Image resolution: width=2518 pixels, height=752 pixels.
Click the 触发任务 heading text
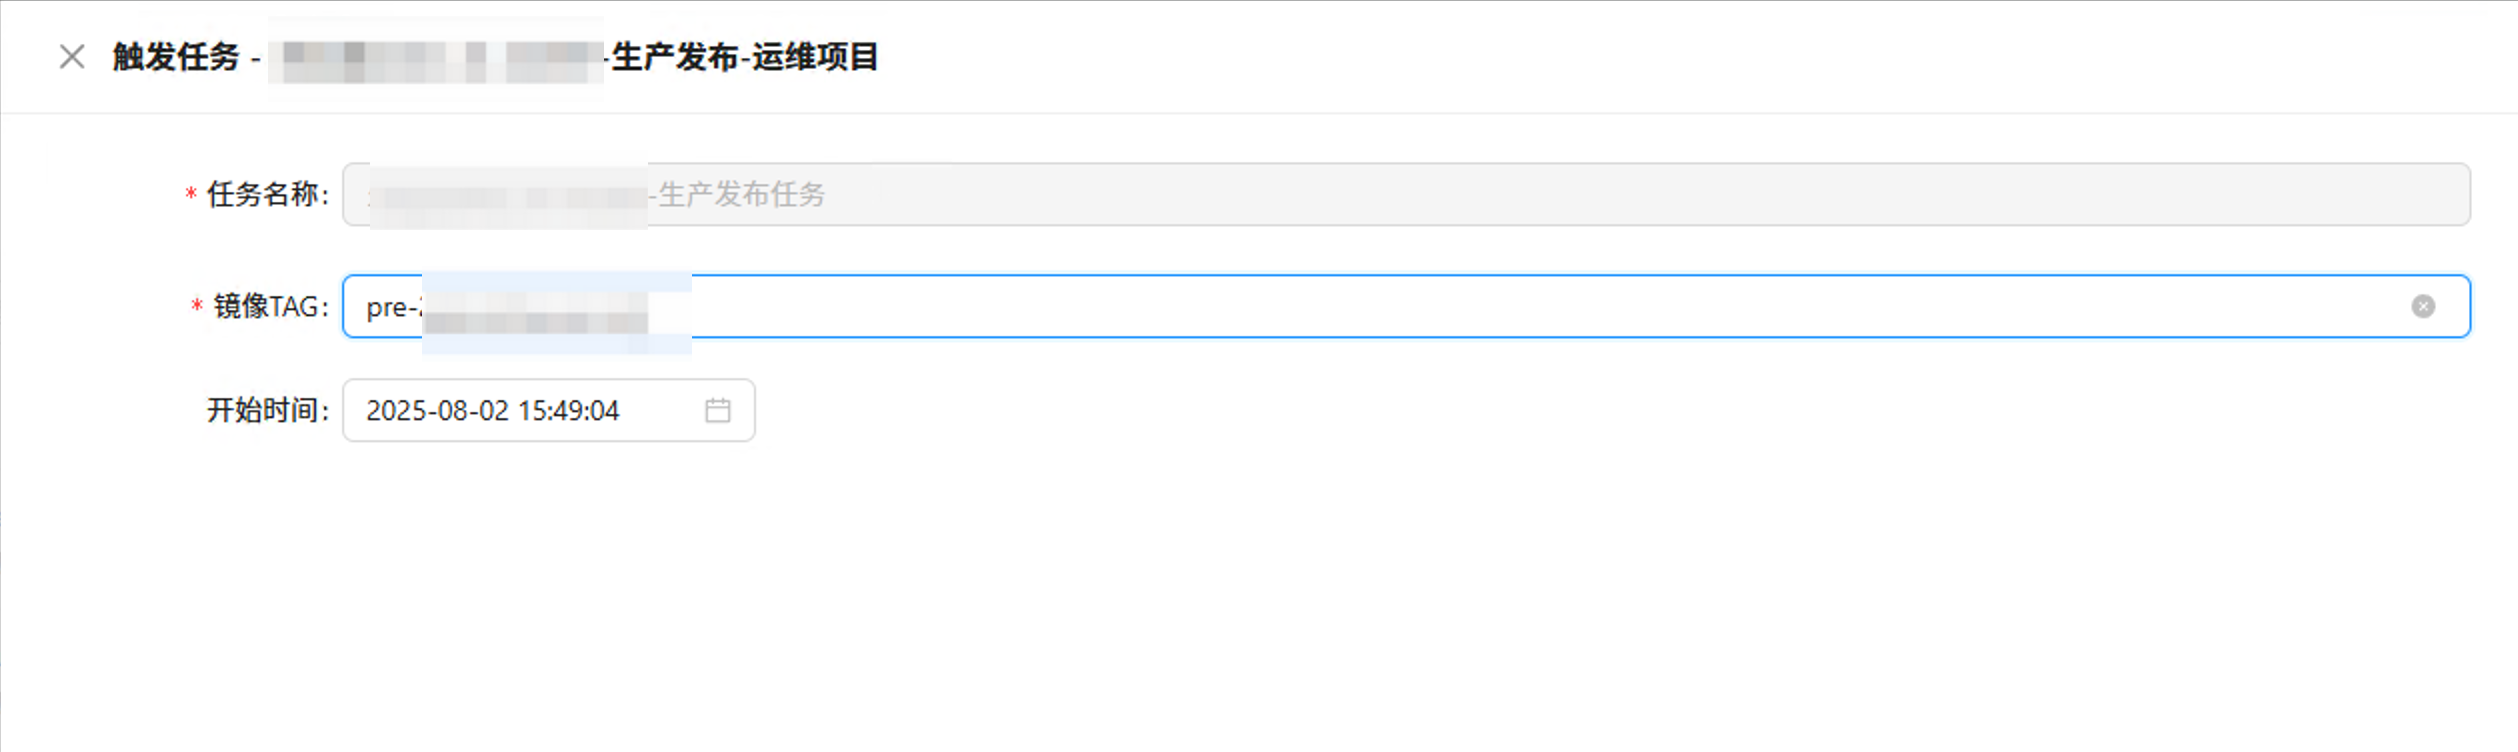[176, 57]
